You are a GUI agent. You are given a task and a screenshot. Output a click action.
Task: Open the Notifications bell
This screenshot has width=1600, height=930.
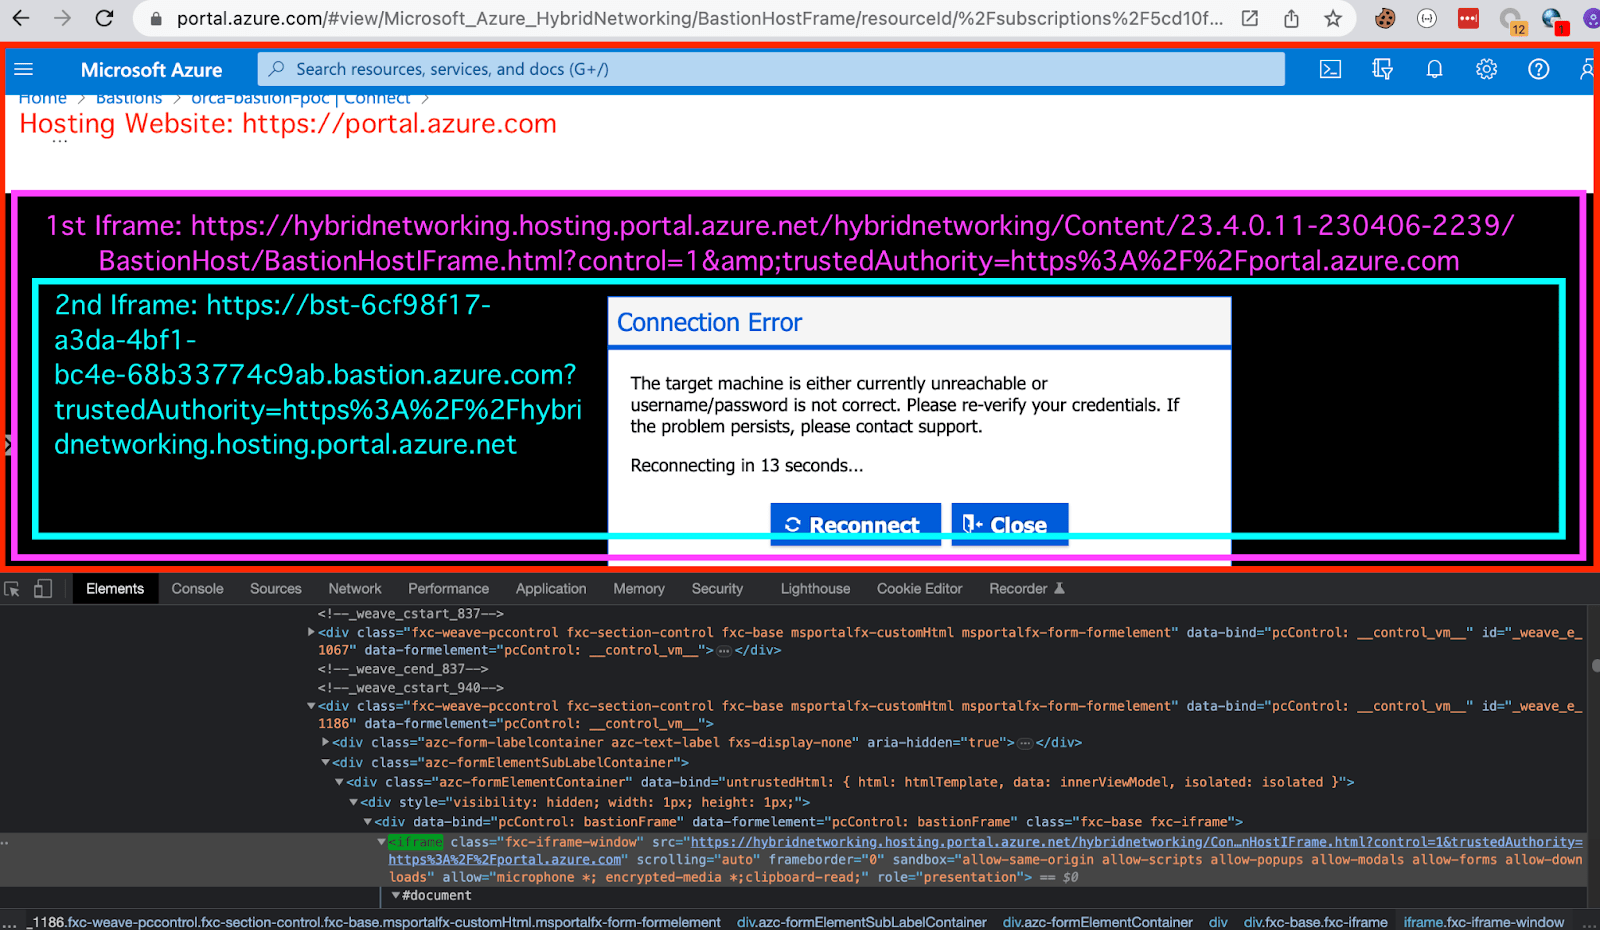(x=1434, y=69)
